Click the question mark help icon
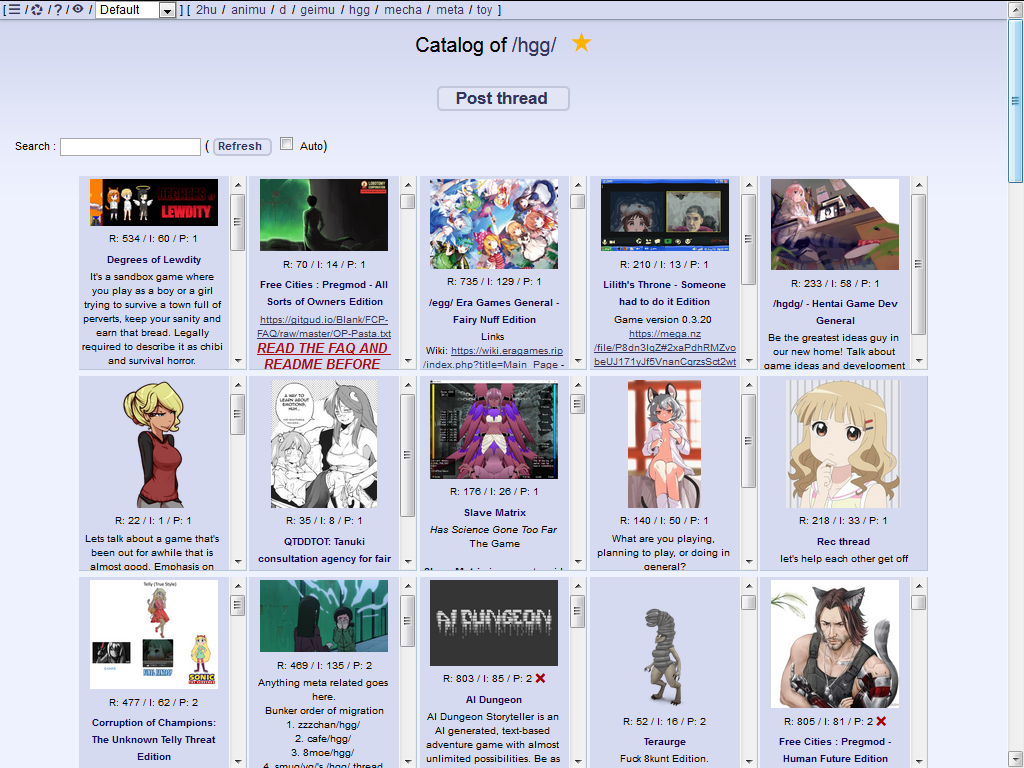 pyautogui.click(x=58, y=10)
